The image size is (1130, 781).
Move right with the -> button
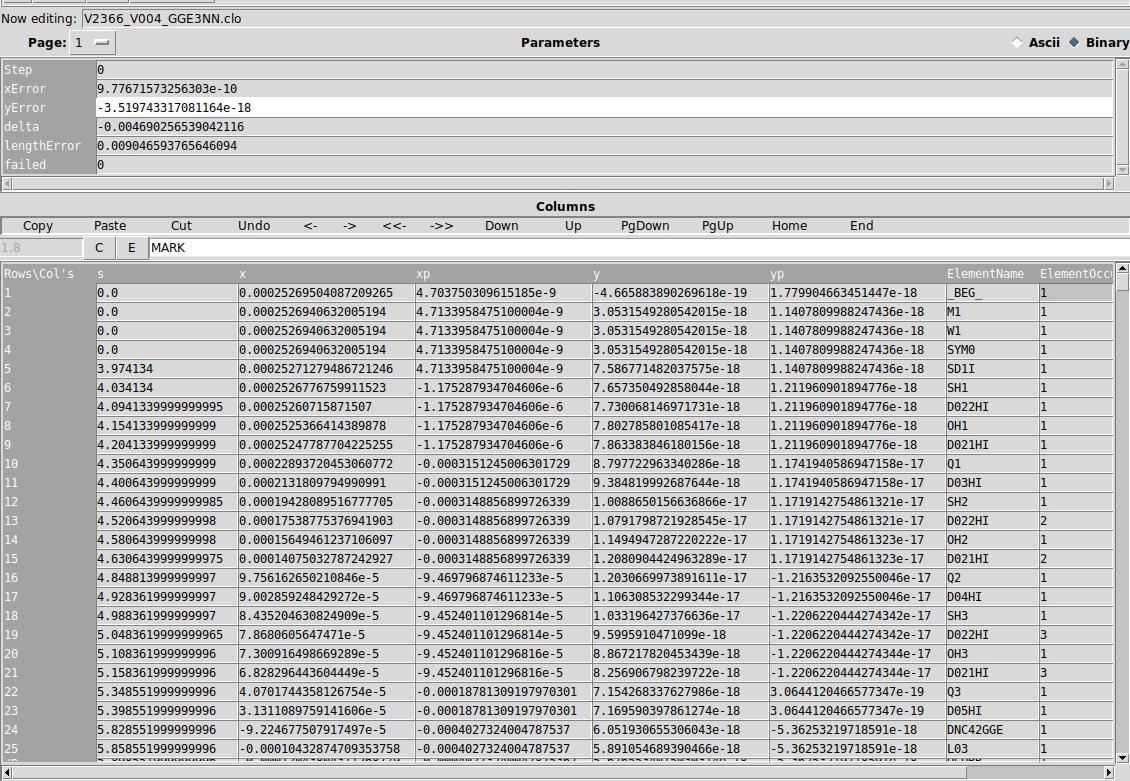(349, 226)
